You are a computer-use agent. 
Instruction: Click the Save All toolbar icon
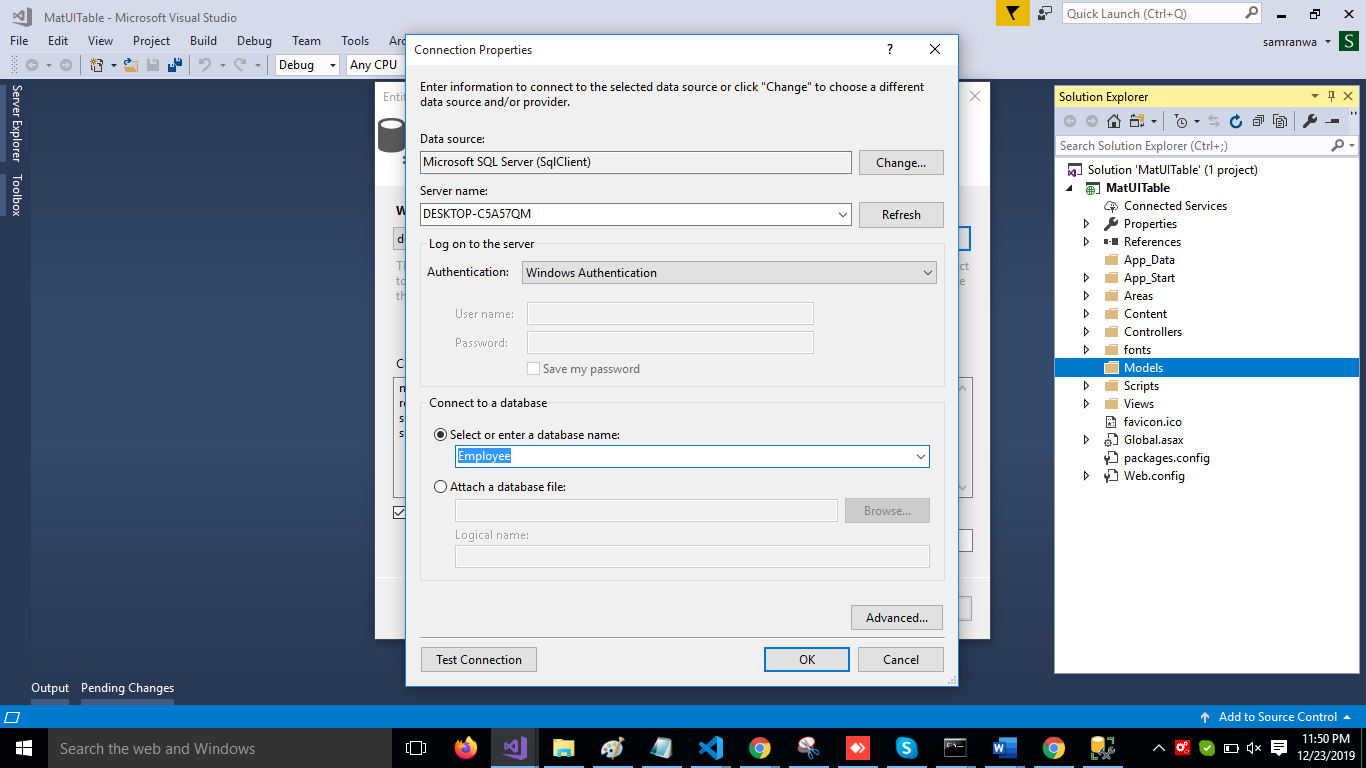tap(175, 65)
